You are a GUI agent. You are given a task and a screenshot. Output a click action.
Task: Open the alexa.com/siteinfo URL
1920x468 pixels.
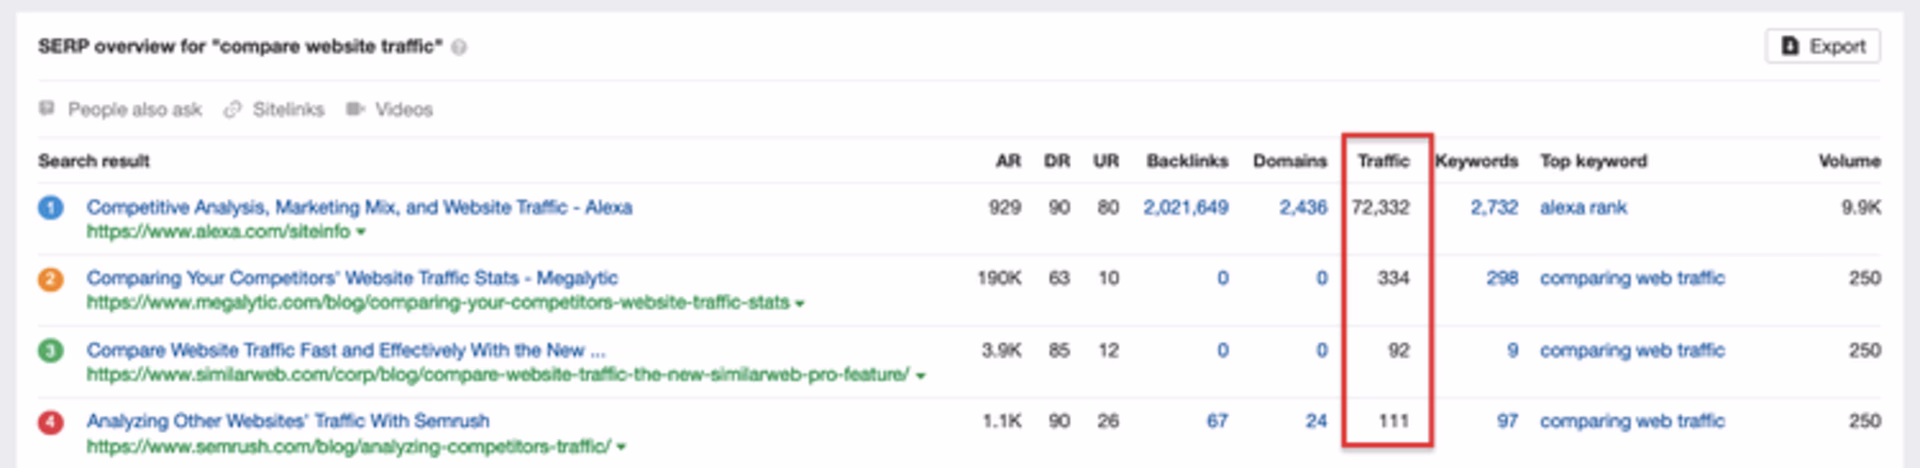pos(218,231)
